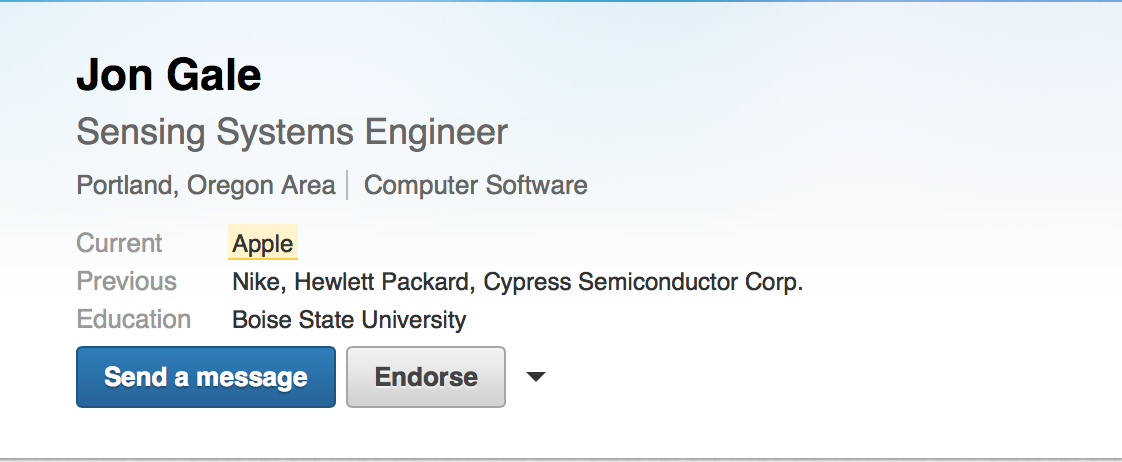
Task: Click the yellow highlight under Apple
Action: 263,258
